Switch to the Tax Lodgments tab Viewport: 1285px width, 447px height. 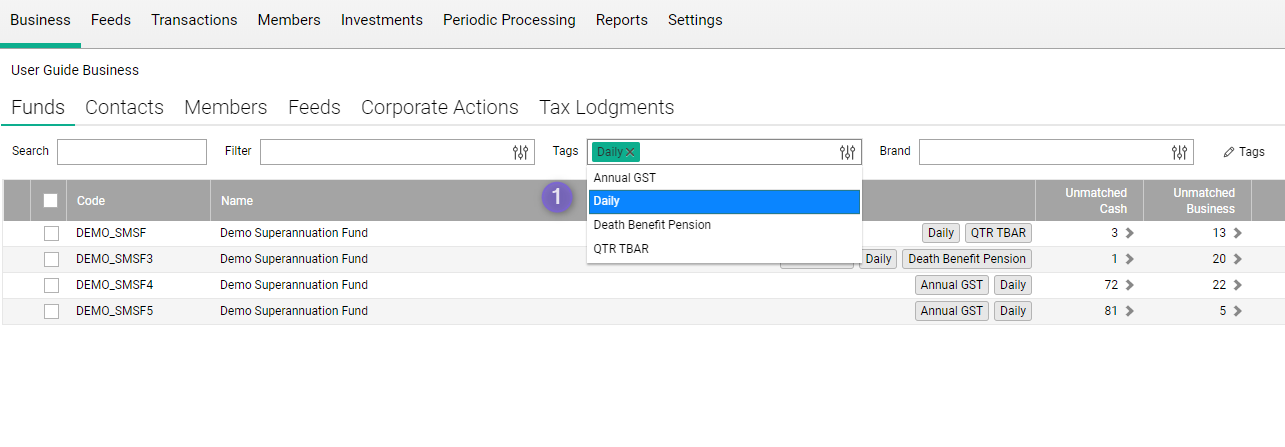tap(607, 107)
